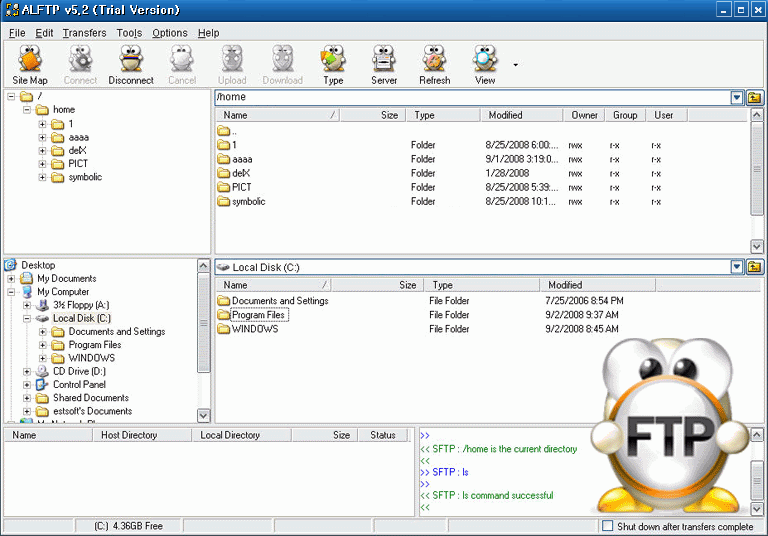Screen dimensions: 768x536
Task: Open the Tools menu
Action: coord(129,33)
